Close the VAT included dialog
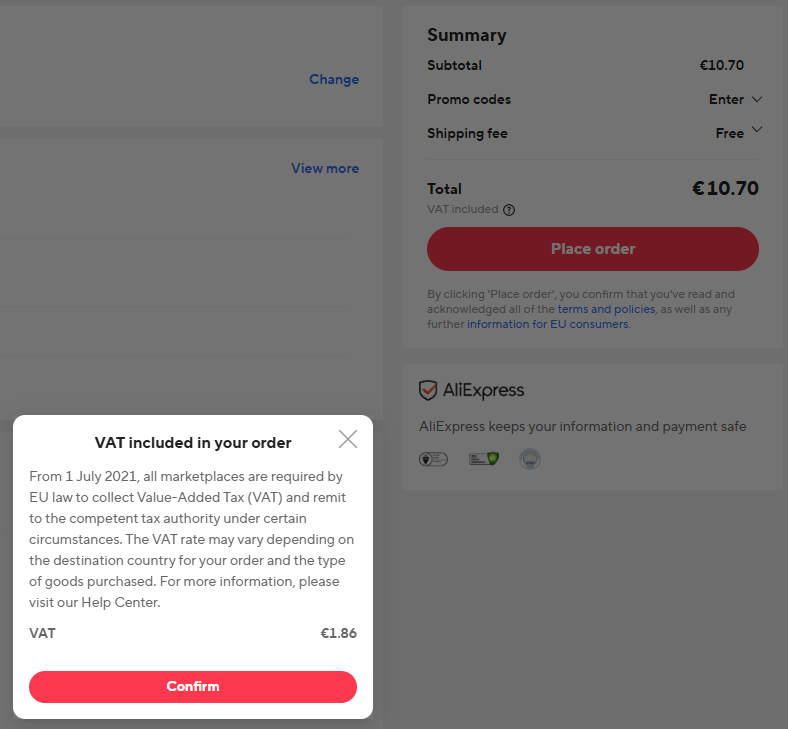 point(347,439)
